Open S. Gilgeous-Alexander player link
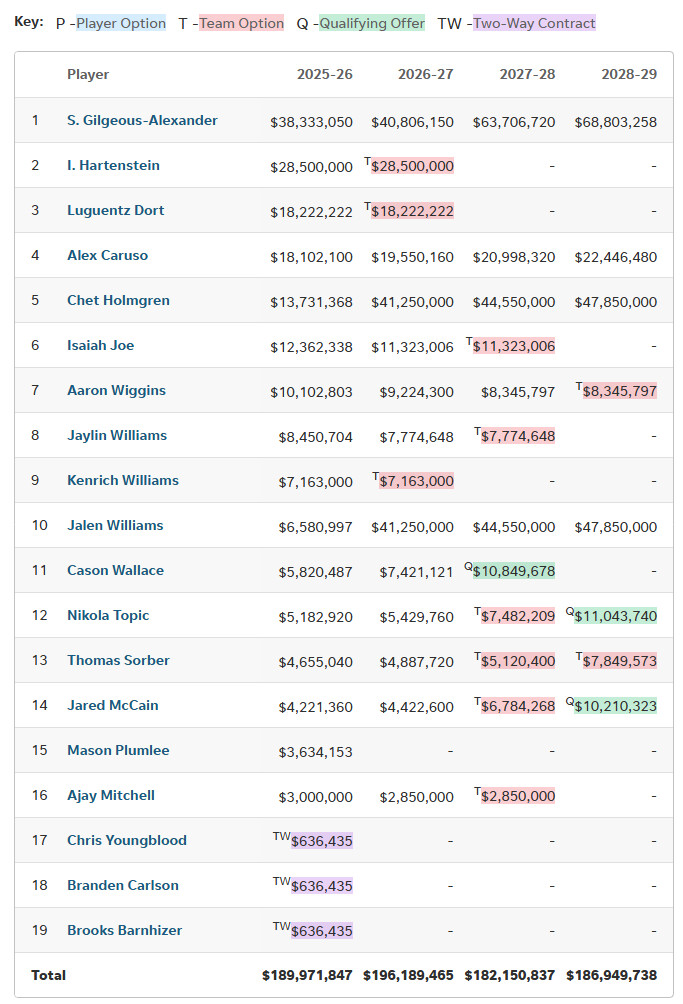 [x=142, y=121]
